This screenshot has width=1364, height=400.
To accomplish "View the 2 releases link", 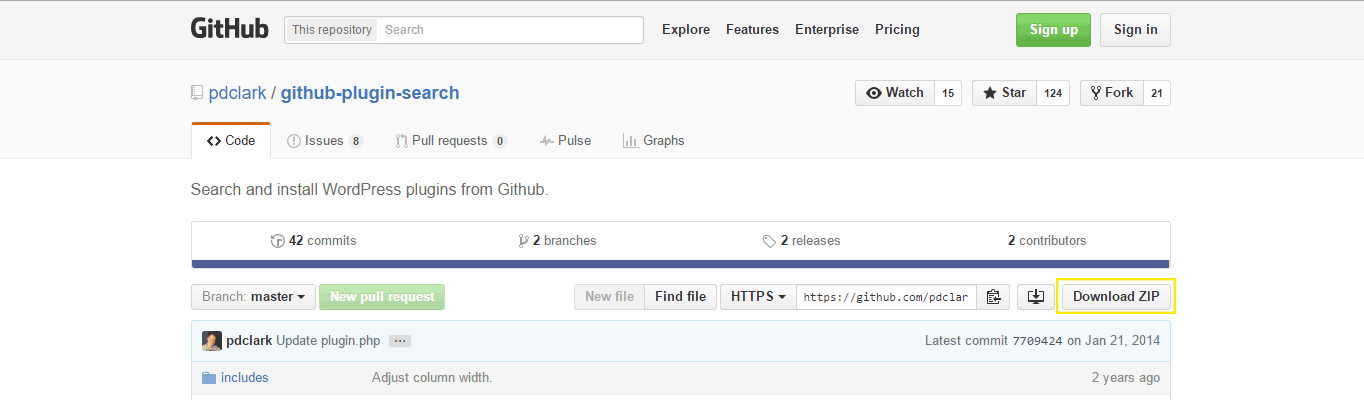I will pyautogui.click(x=801, y=240).
